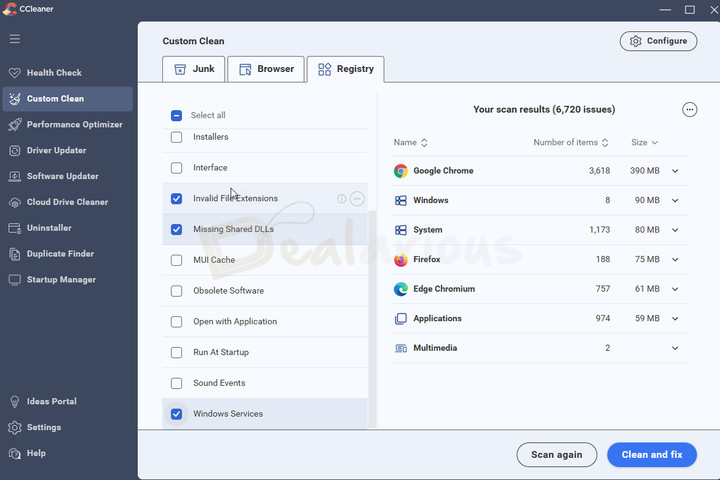Check the Sound Events checkbox
720x480 pixels.
point(176,383)
